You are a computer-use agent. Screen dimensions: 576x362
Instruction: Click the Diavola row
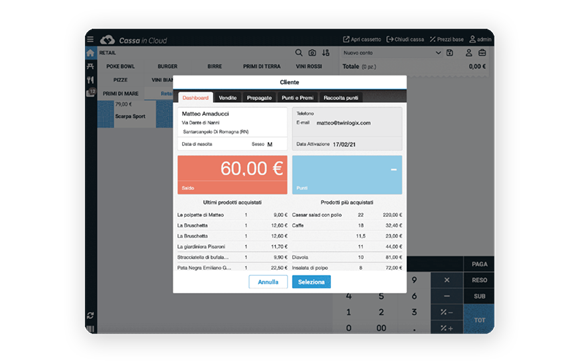(x=347, y=257)
